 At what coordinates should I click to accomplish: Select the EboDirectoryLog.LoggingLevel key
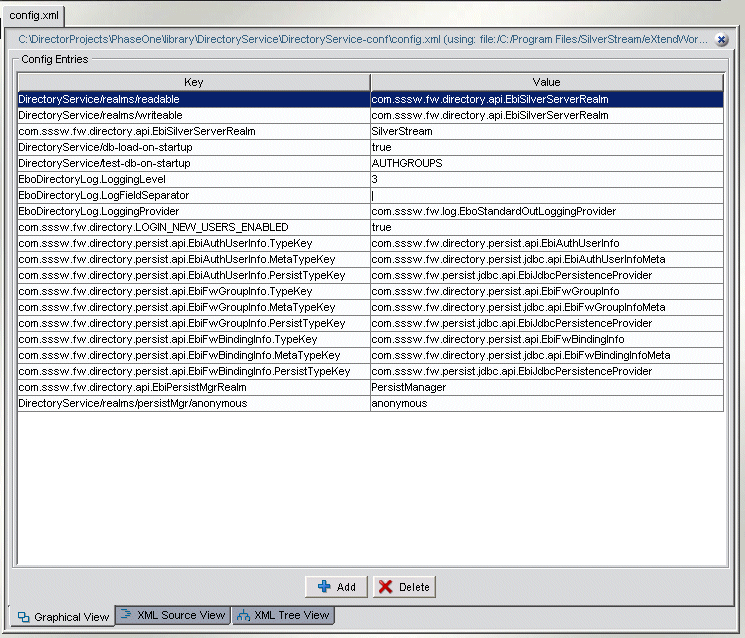pos(194,180)
